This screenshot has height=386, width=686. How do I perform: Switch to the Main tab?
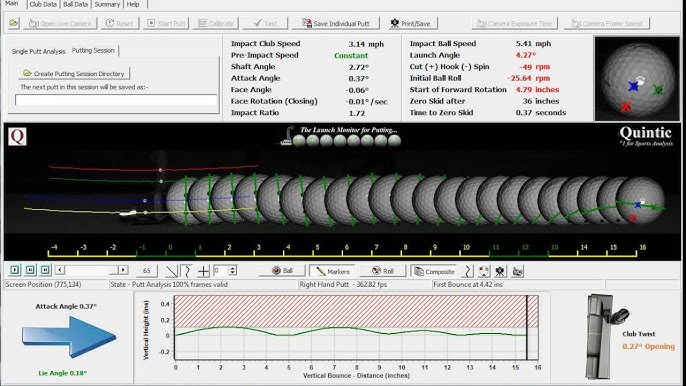pos(12,4)
